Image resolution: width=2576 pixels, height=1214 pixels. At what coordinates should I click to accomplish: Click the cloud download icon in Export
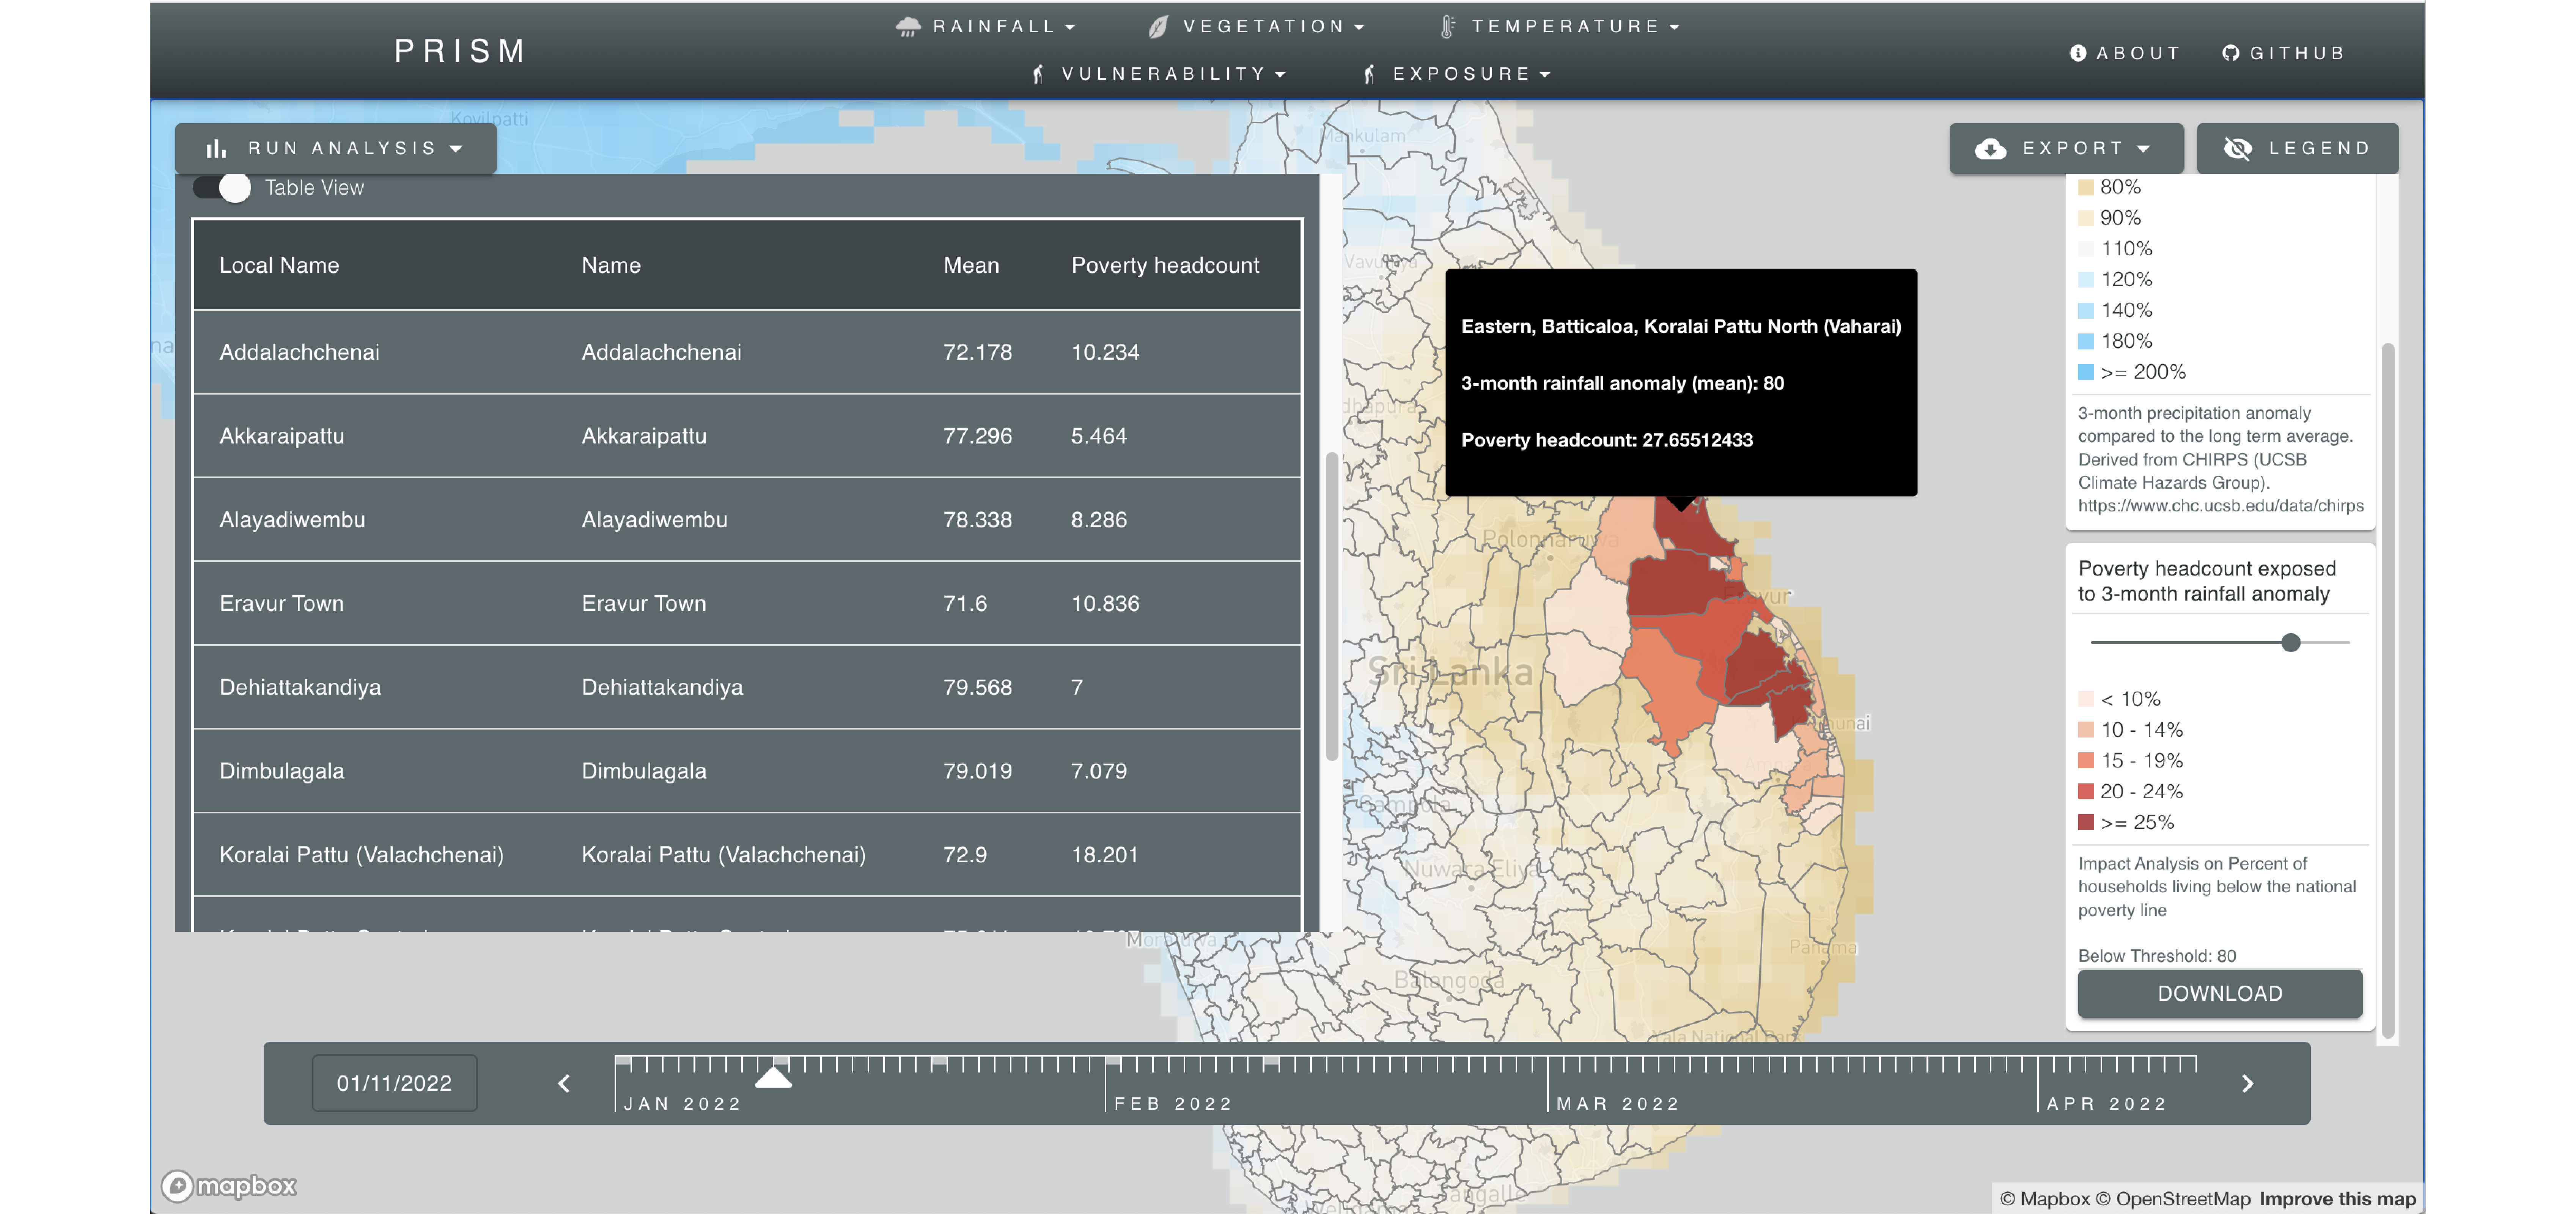pyautogui.click(x=1990, y=149)
